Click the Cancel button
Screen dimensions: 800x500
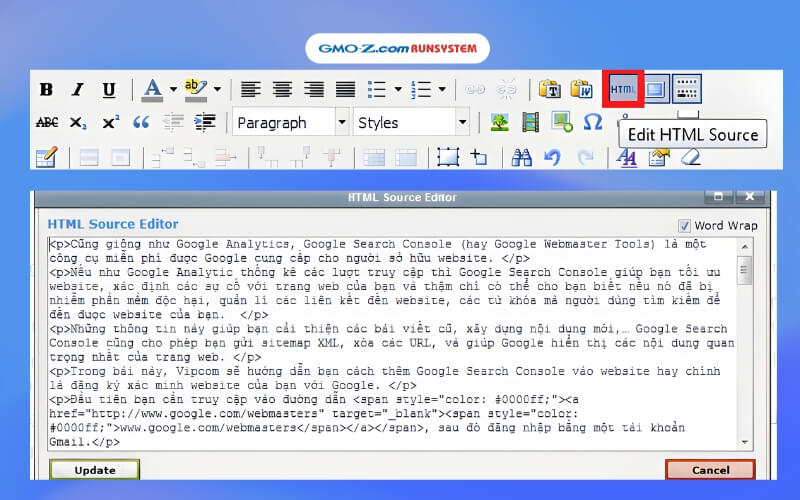709,470
